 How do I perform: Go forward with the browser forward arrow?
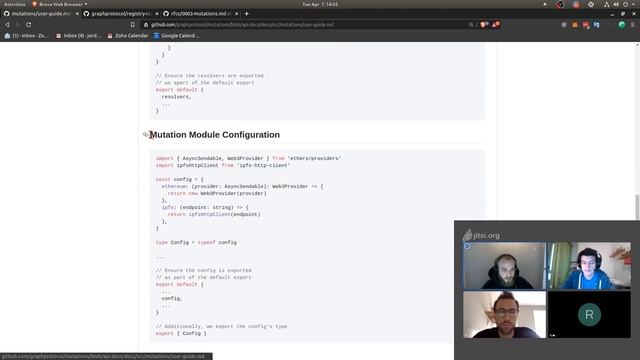[x=18, y=24]
